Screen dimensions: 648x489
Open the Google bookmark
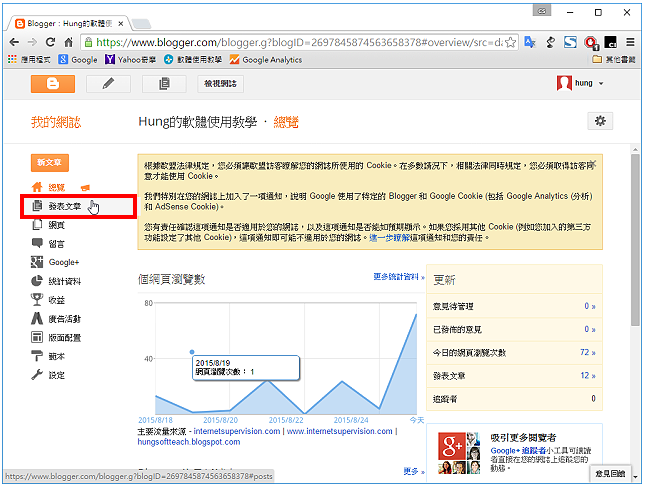[x=78, y=60]
